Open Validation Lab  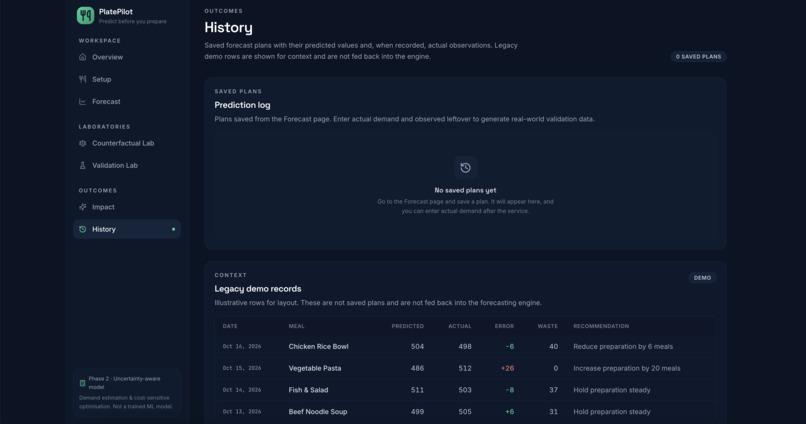click(x=127, y=165)
